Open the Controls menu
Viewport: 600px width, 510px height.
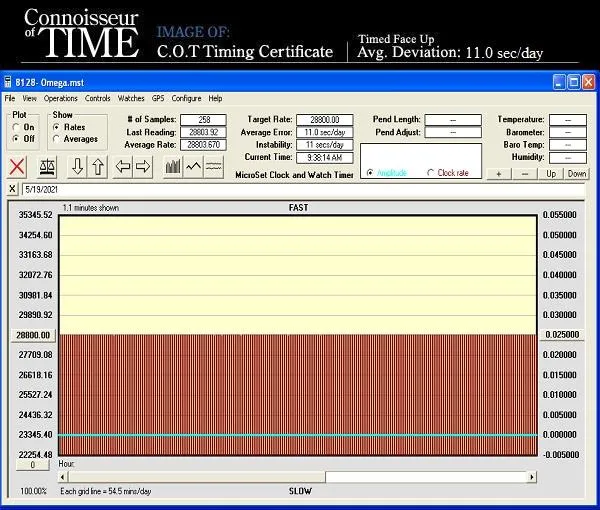point(98,98)
